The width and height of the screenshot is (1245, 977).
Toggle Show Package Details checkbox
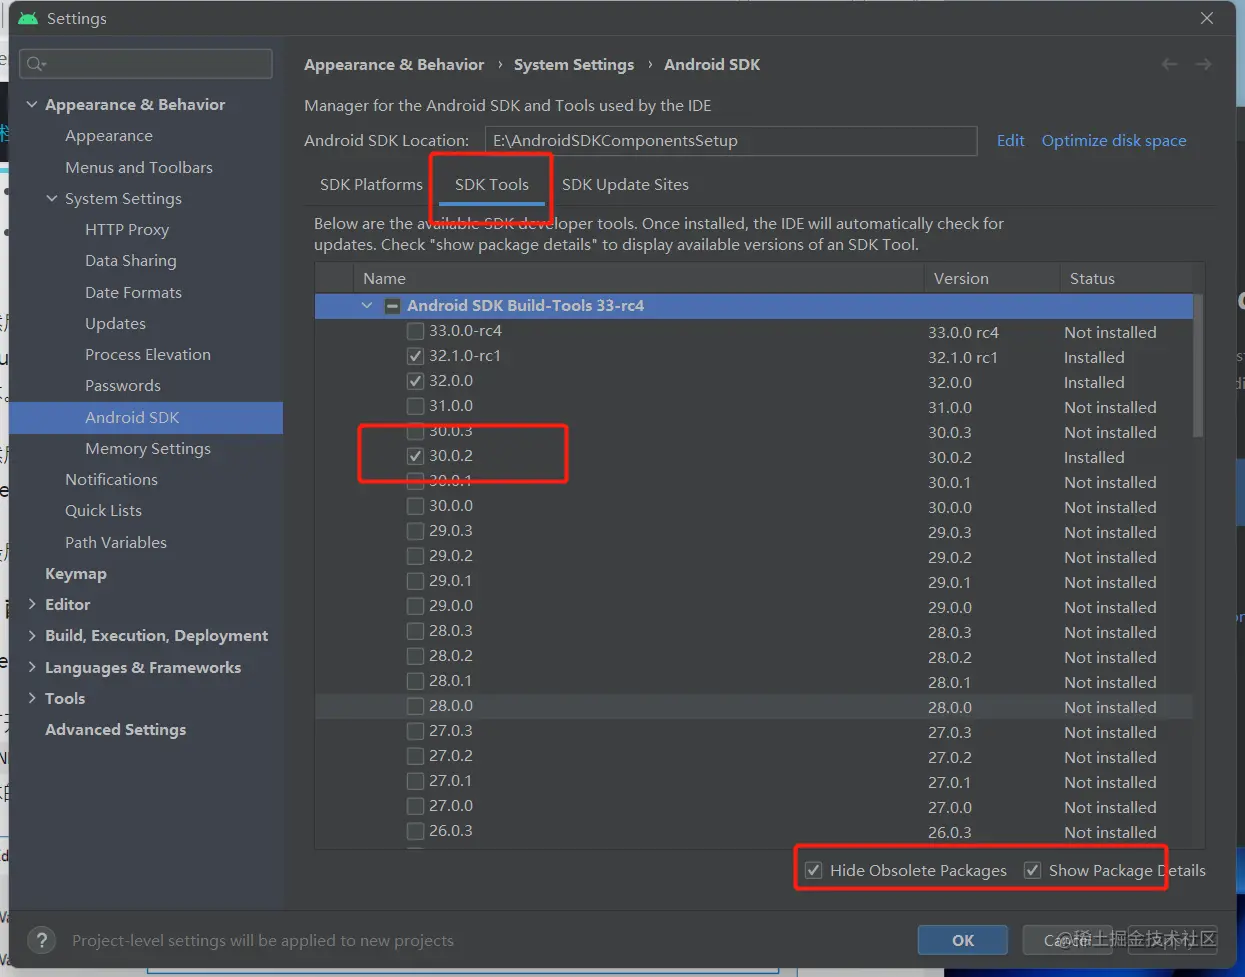1032,870
